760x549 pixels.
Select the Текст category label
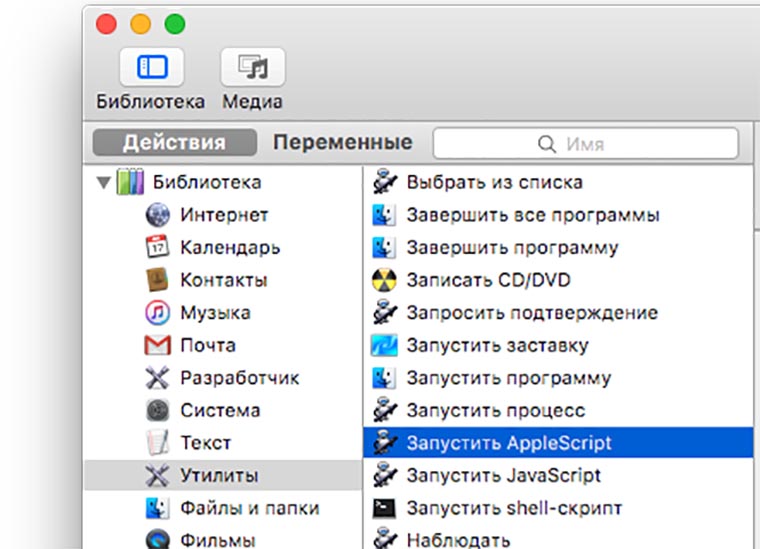206,443
